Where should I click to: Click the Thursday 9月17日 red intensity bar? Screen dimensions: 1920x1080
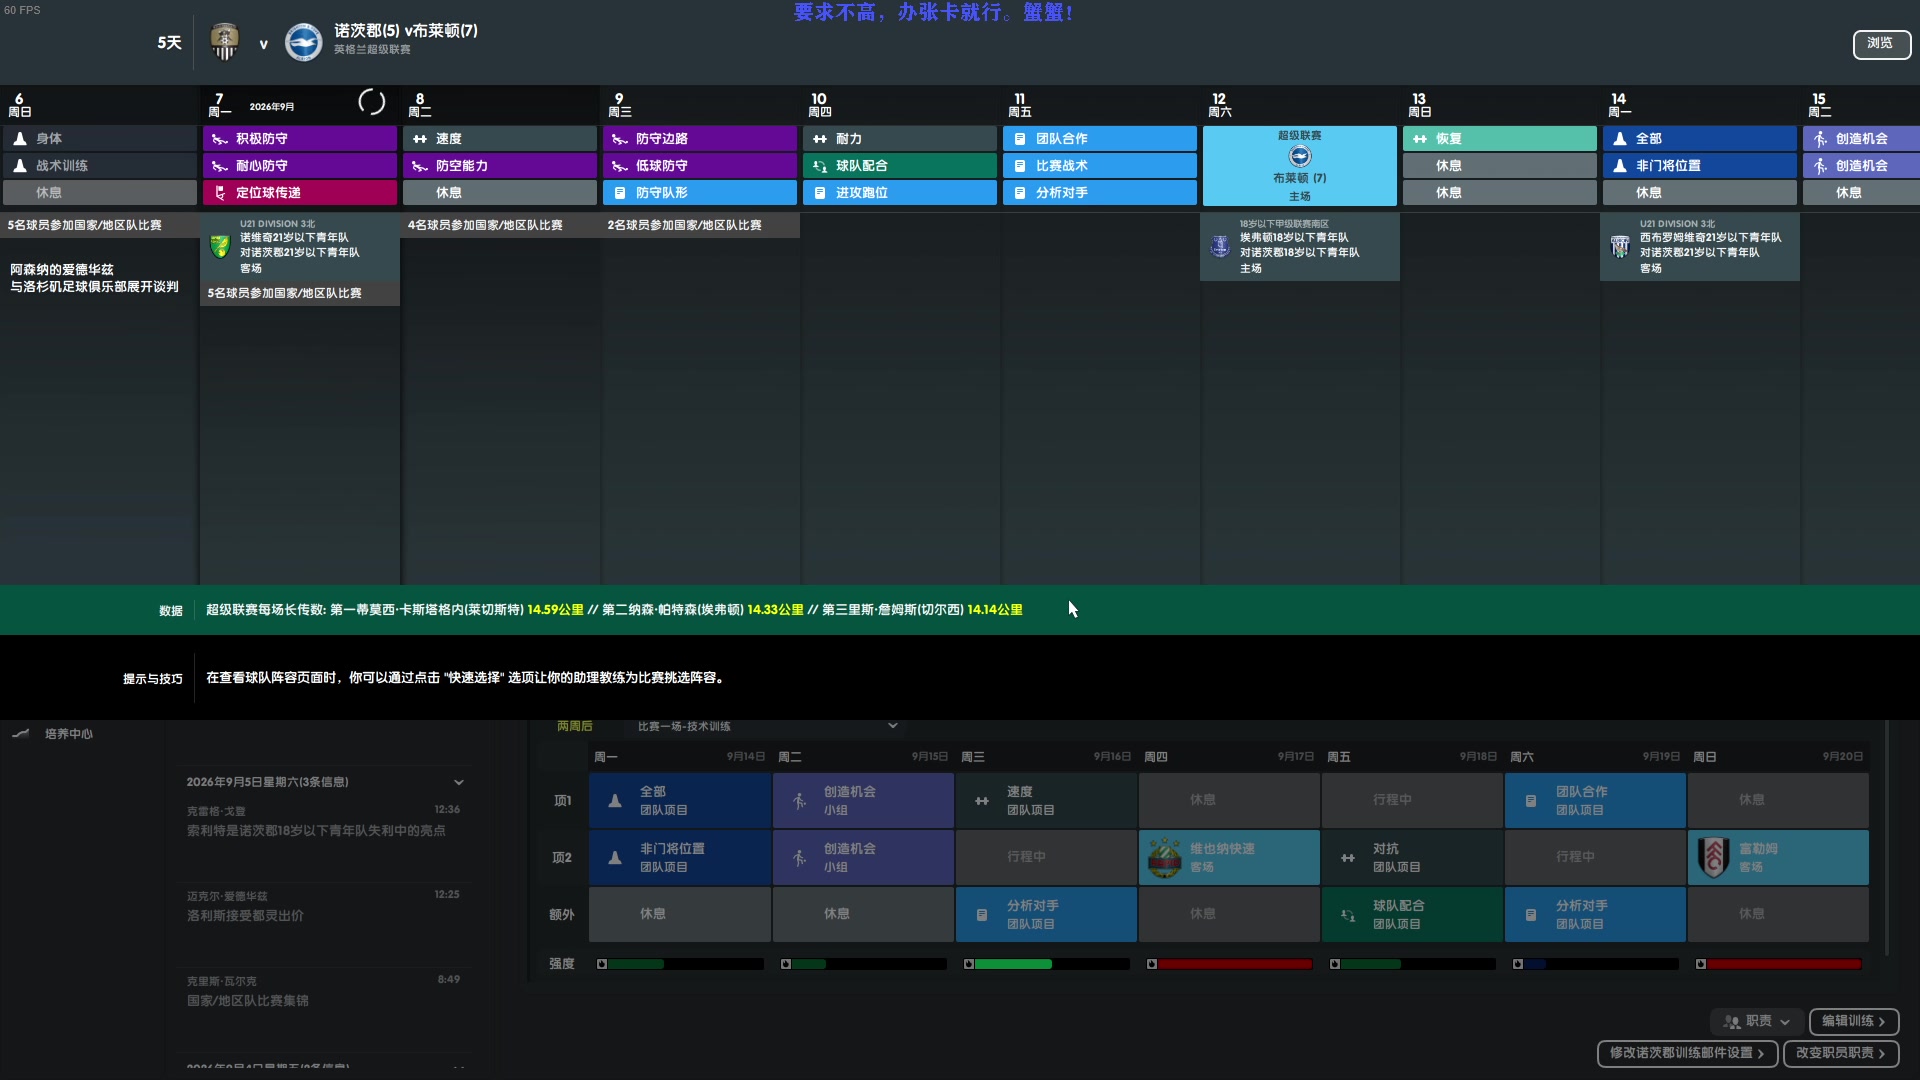click(x=1235, y=964)
